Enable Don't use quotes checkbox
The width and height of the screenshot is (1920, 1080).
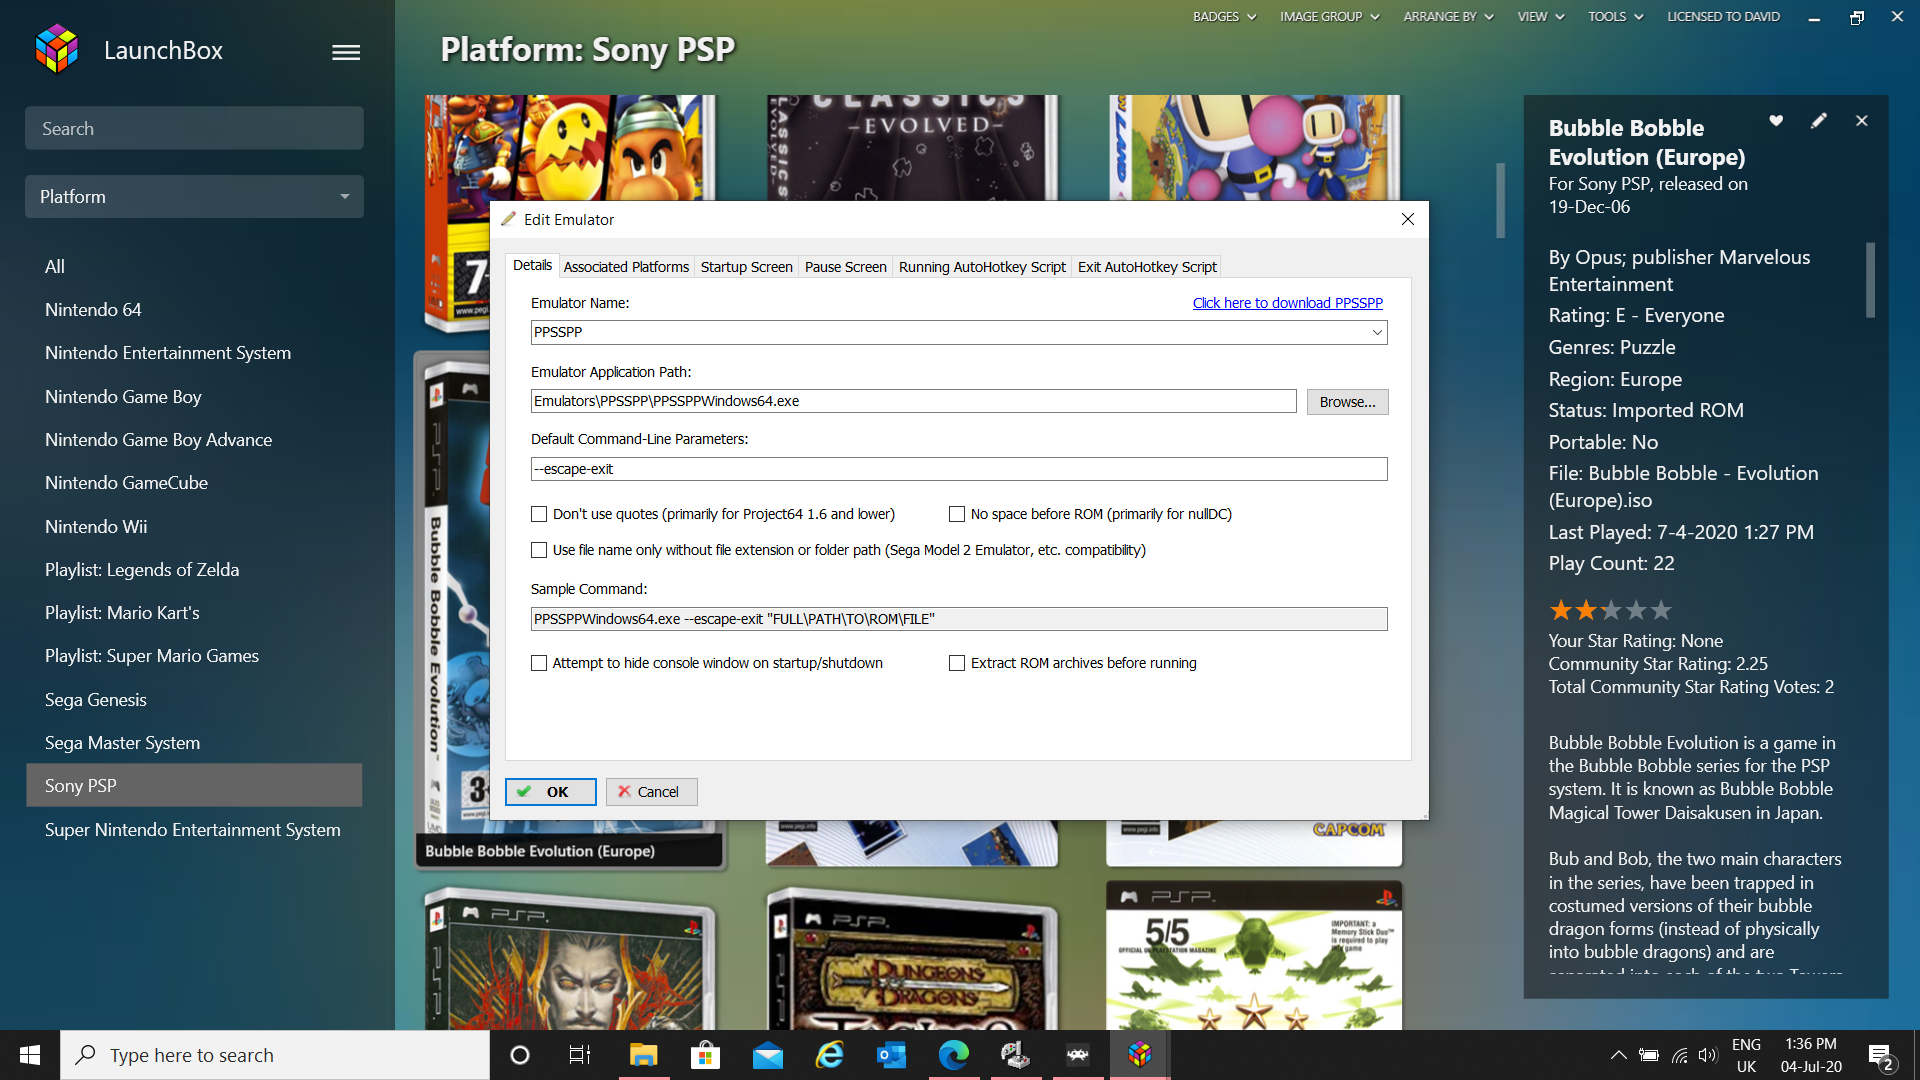click(x=539, y=514)
